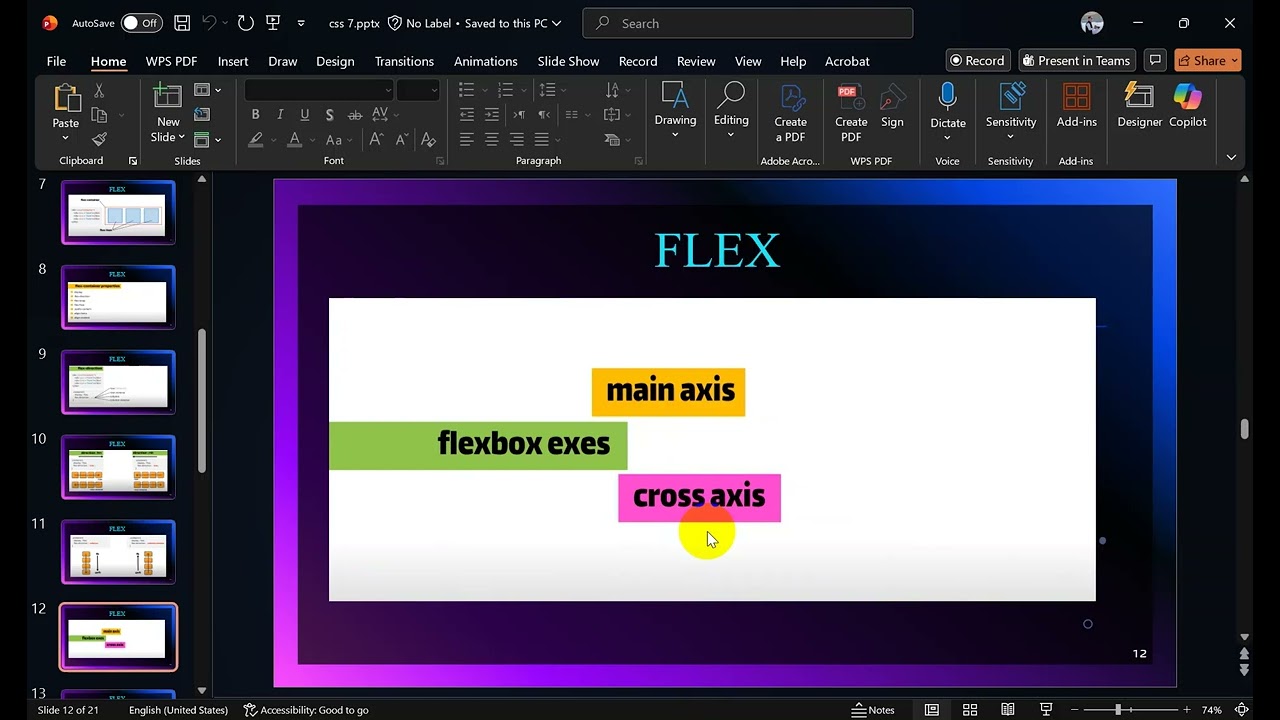Click the zoom in plus button
Screen dimensions: 1280x720
1187,710
